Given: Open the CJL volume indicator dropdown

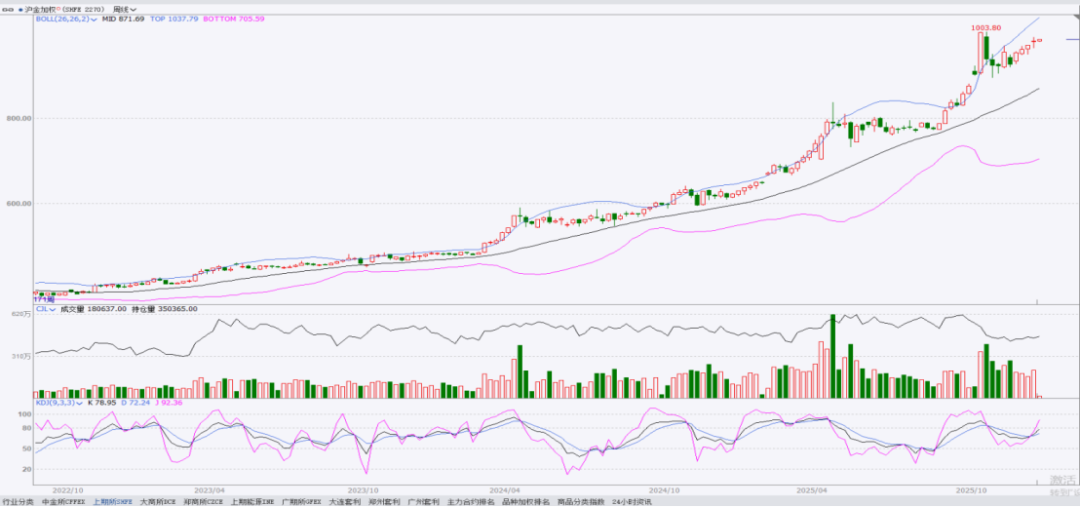Looking at the screenshot, I should coord(47,309).
